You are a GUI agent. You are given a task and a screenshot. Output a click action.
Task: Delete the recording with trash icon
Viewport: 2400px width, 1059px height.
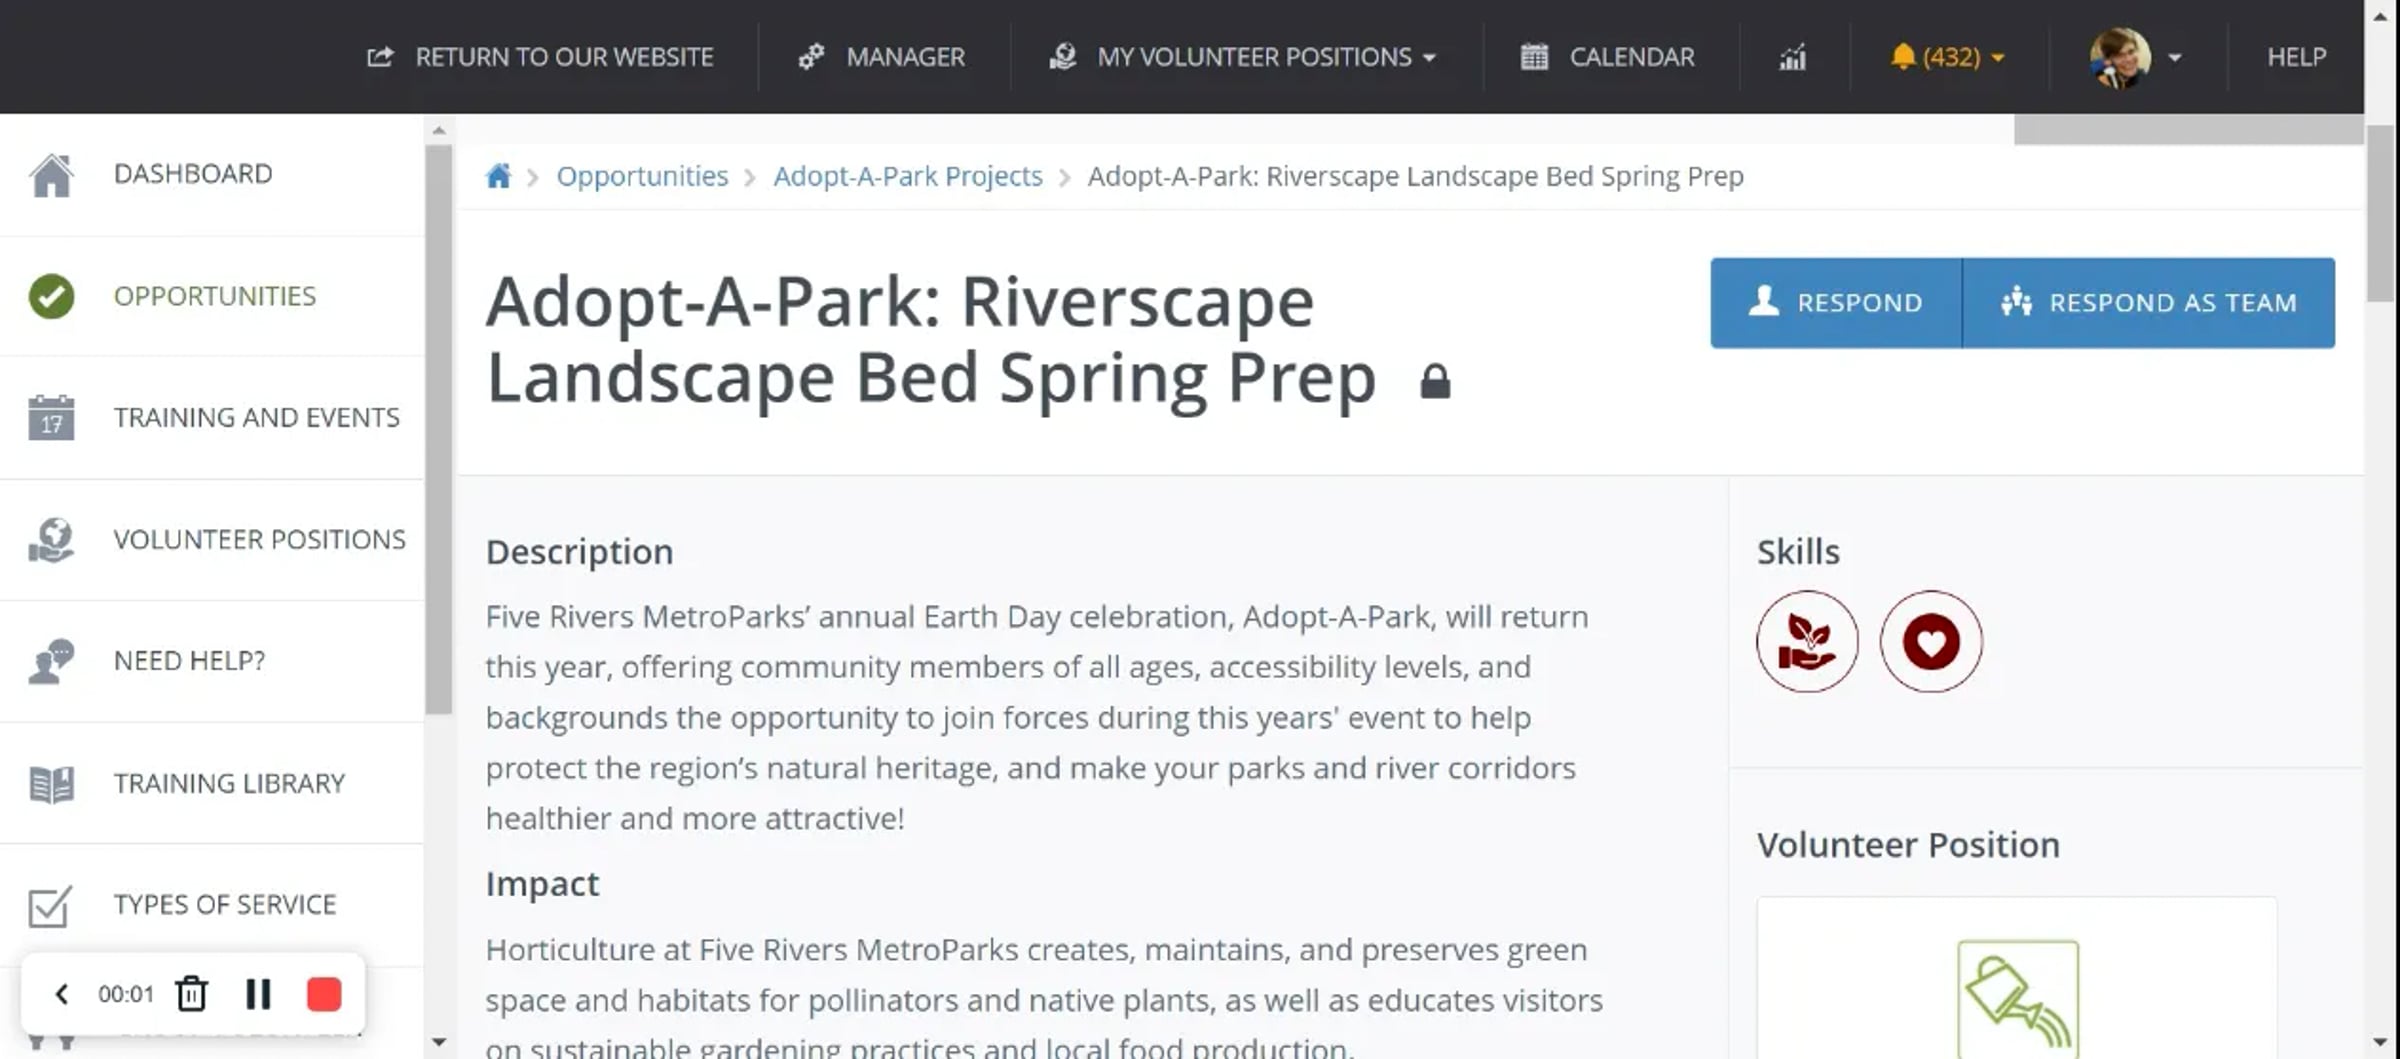point(191,994)
